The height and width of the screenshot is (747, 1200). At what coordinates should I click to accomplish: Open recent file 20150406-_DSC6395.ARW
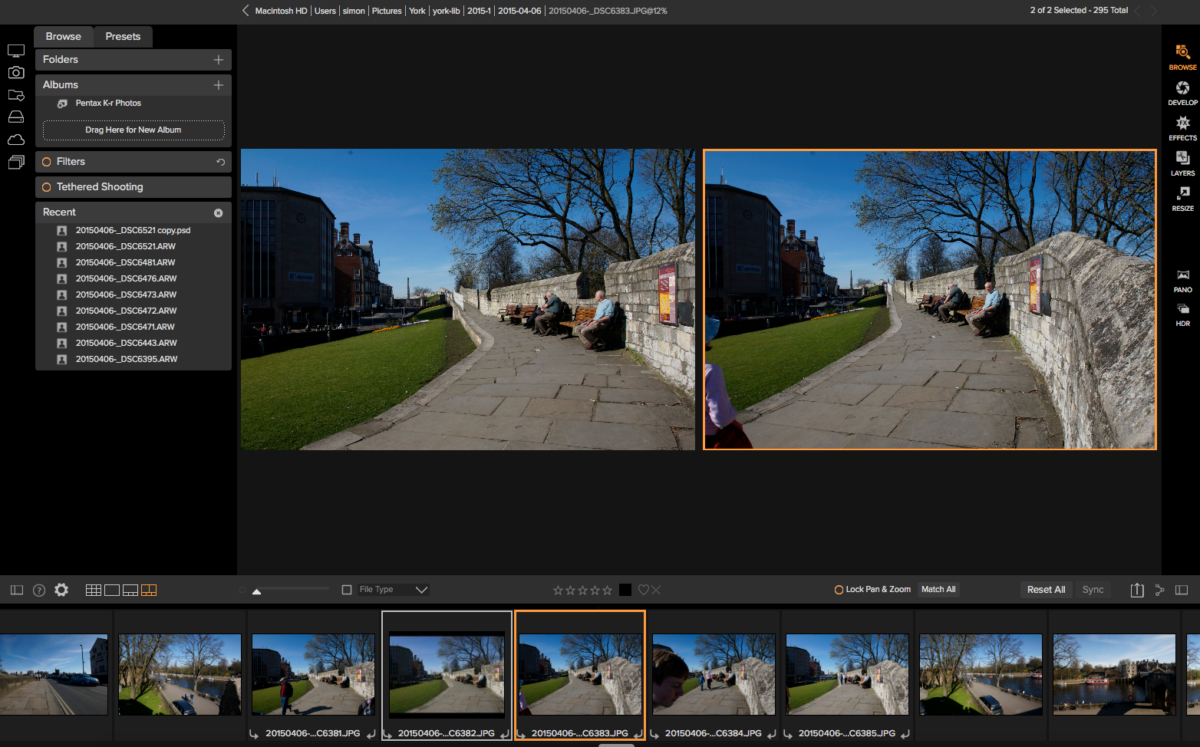pos(126,359)
